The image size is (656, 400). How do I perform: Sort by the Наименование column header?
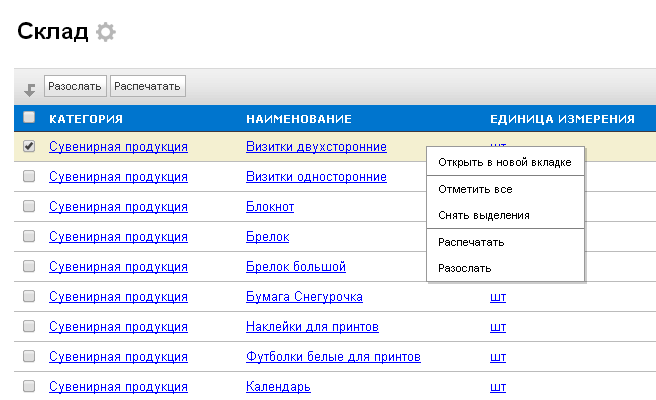(298, 119)
